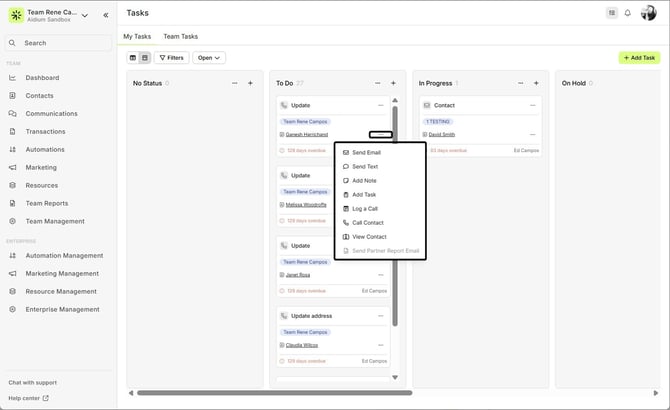Open the Ganesh Harrichand contact actions menu
The image size is (670, 410).
(380, 135)
